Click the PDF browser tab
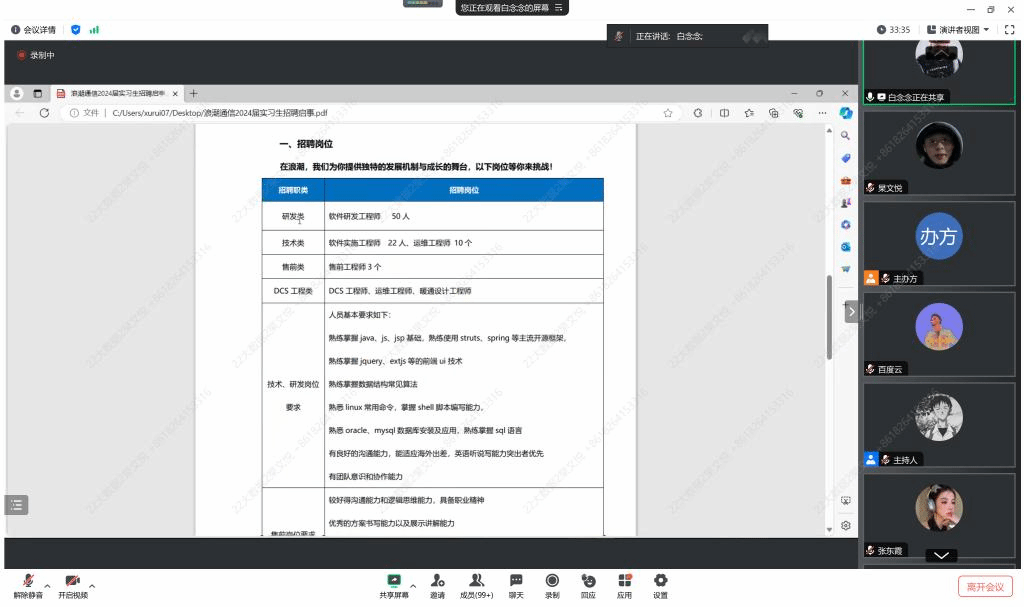The width and height of the screenshot is (1024, 607). (117, 93)
